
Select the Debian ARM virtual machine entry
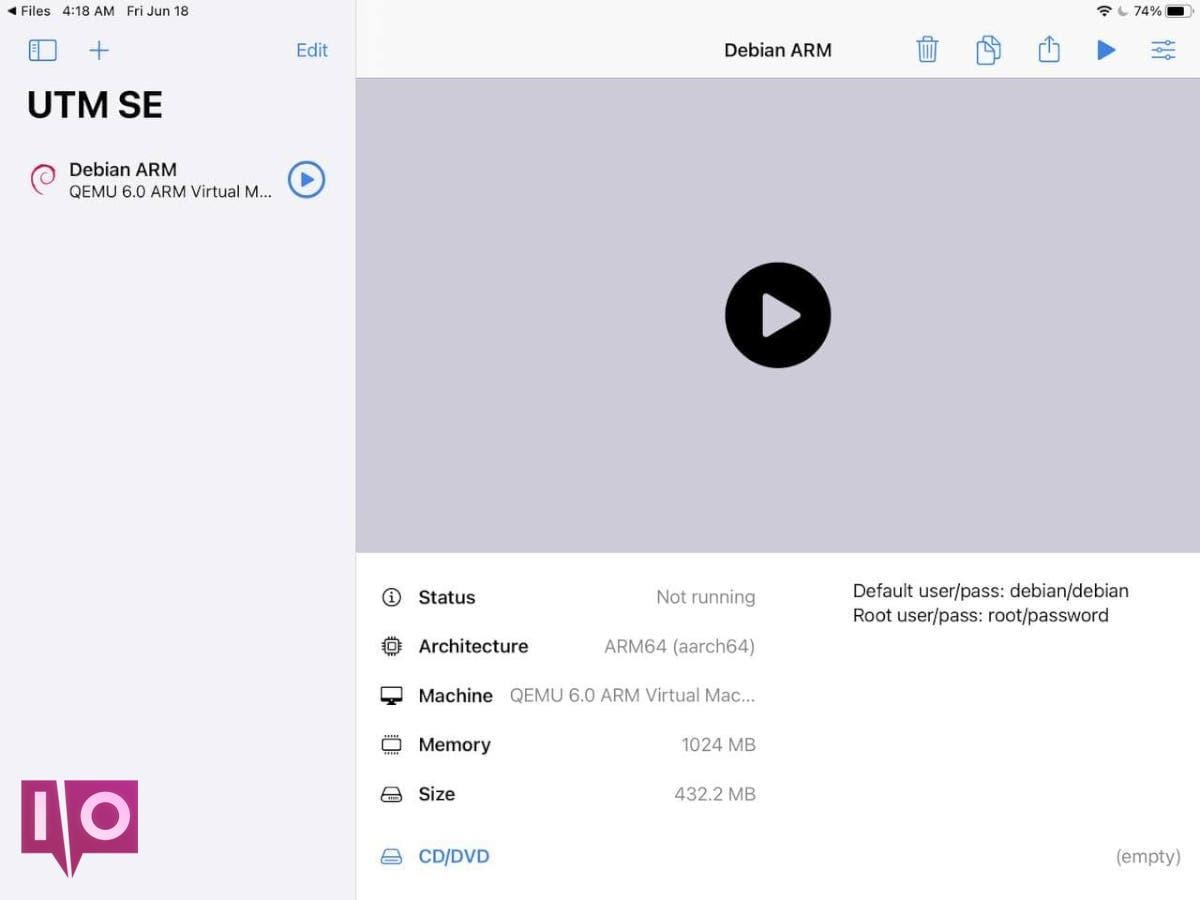click(x=177, y=180)
